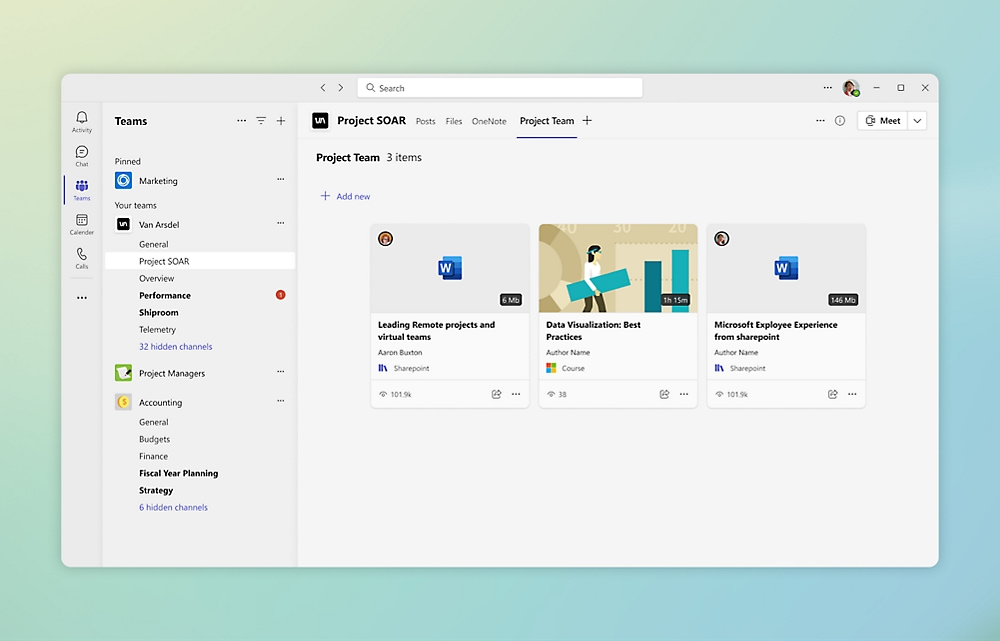Open Calls in the left rail
Viewport: 1000px width, 641px height.
click(82, 257)
